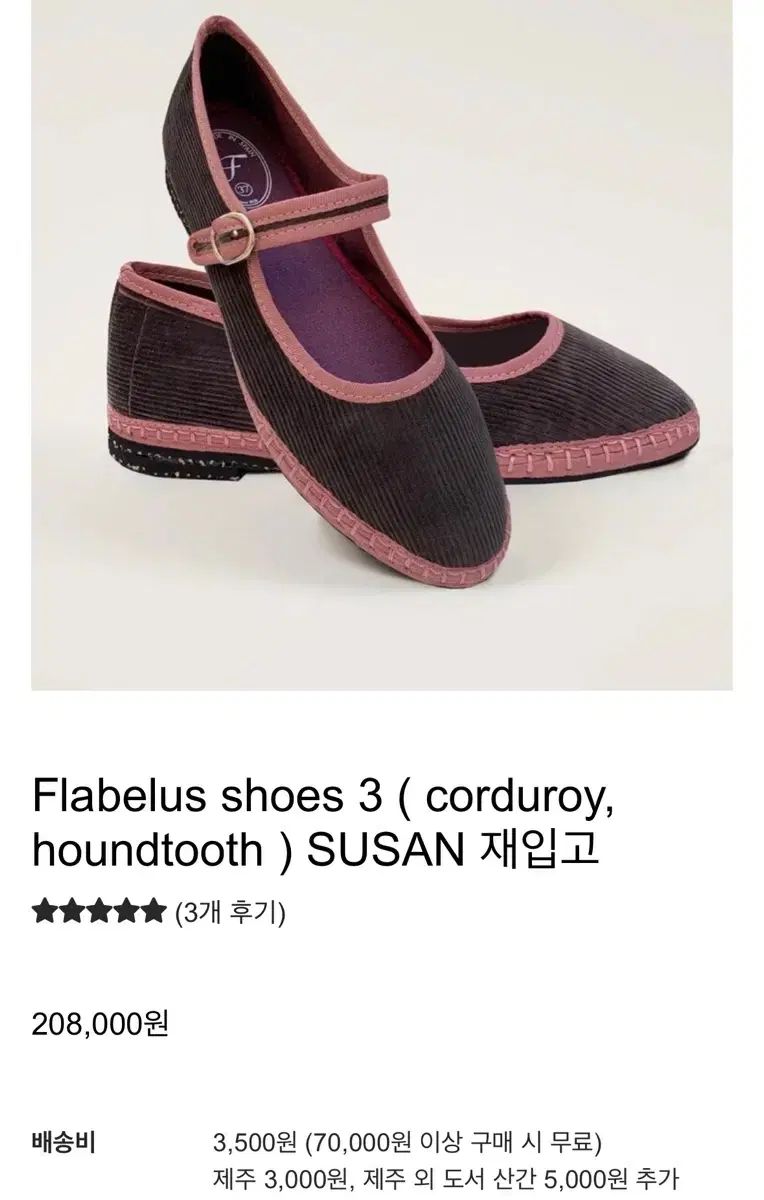Tap the SUSAN 재입고 text in title

pos(453,850)
